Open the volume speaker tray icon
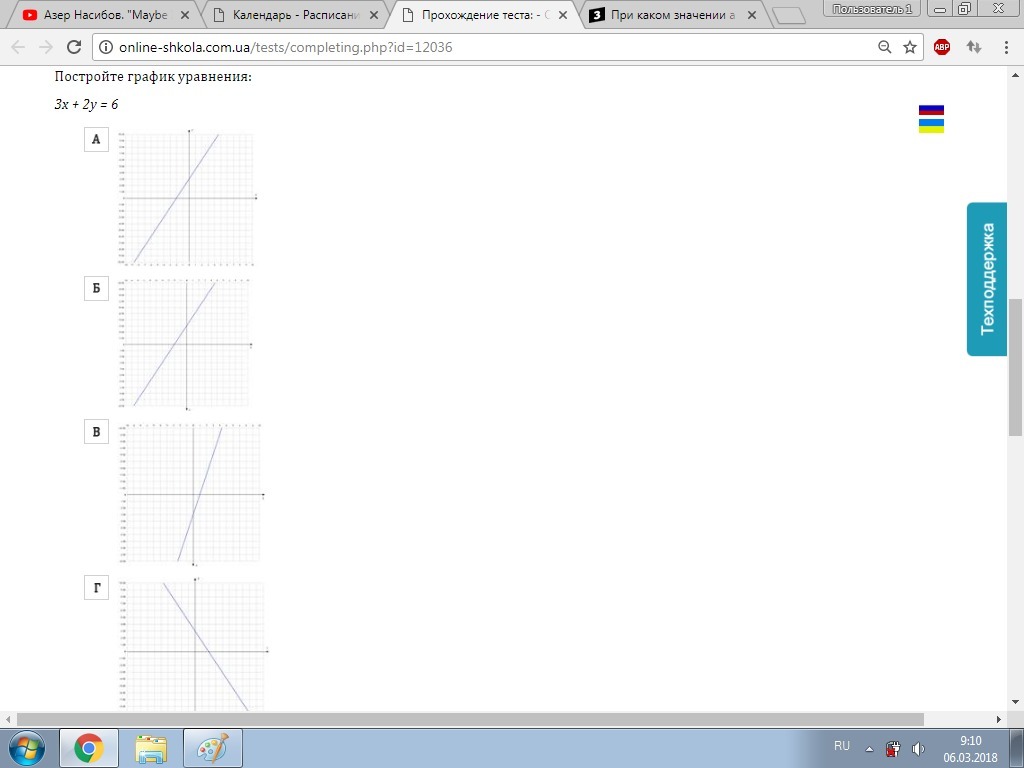Screen dimensions: 1024x768 tap(918, 748)
